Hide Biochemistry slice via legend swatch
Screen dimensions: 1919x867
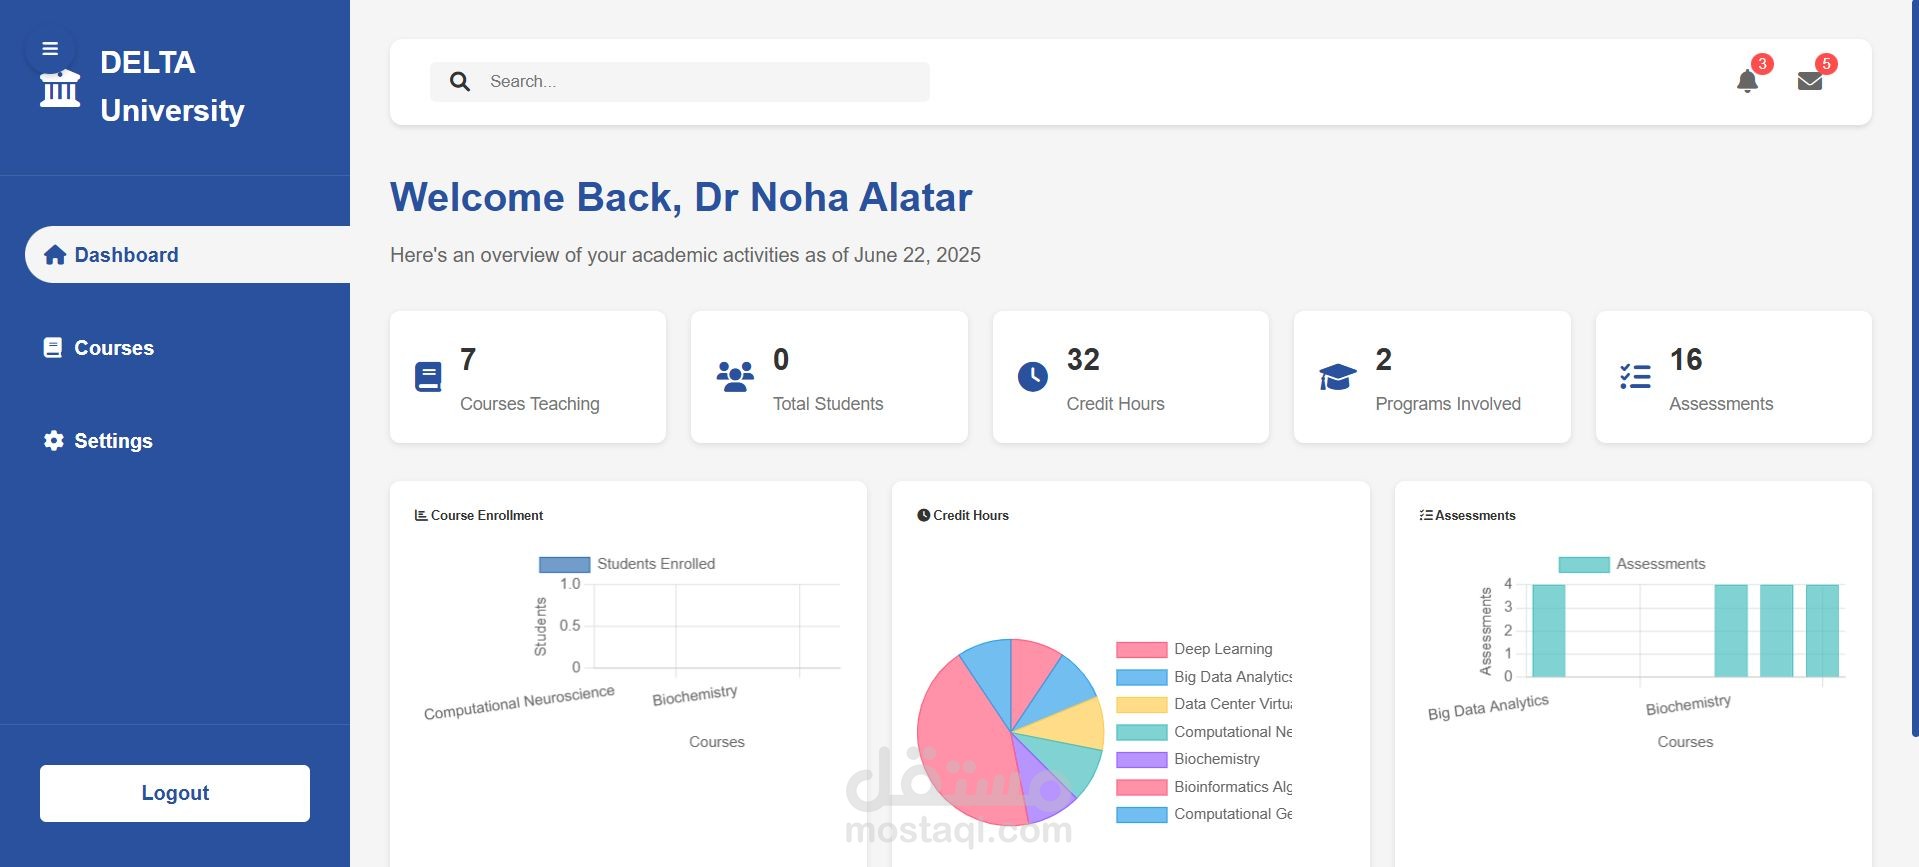pos(1141,760)
